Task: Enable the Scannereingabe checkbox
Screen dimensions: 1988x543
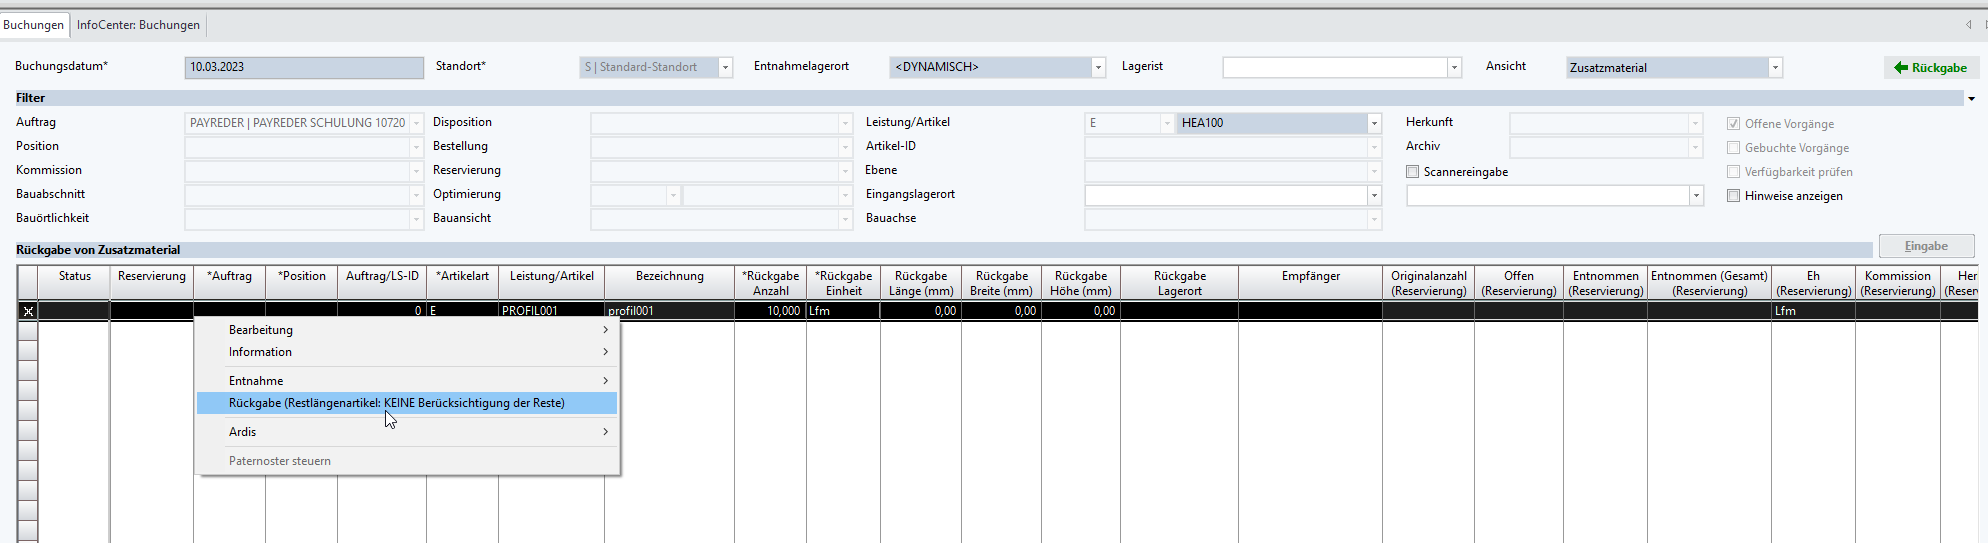Action: [1413, 172]
